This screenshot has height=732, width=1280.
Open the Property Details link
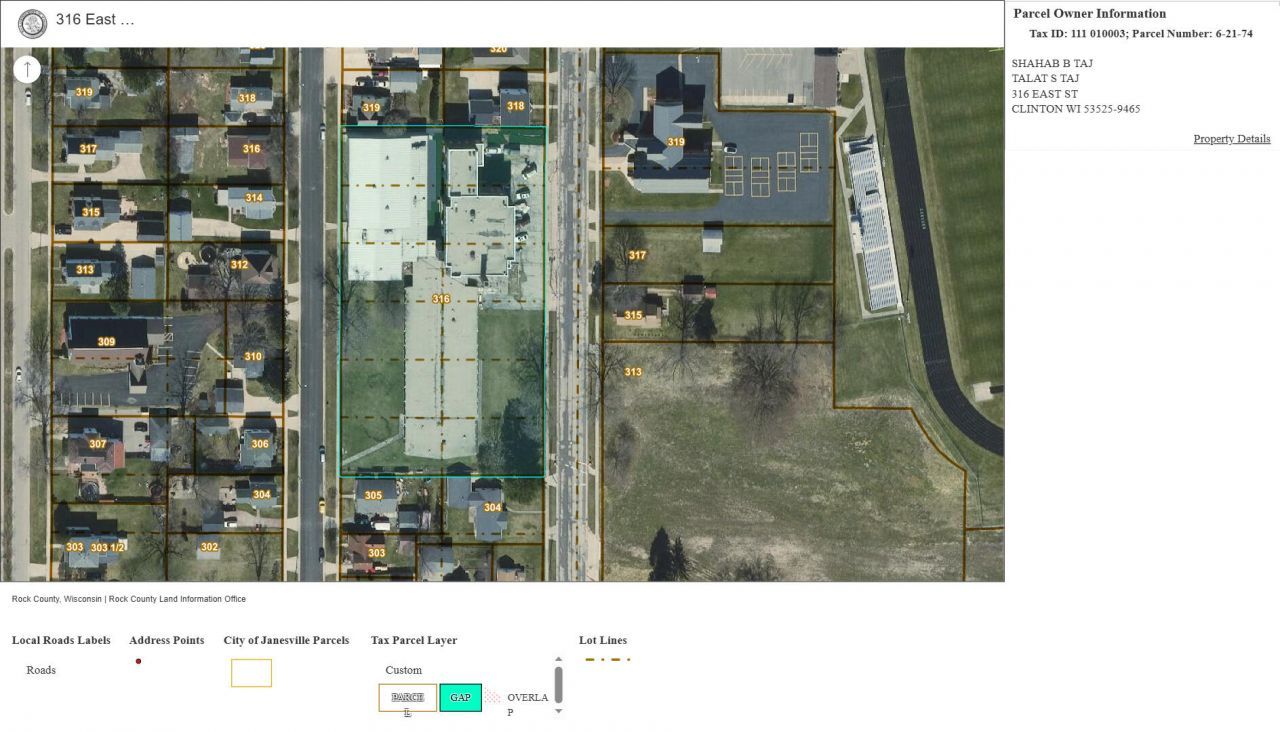[x=1231, y=139]
